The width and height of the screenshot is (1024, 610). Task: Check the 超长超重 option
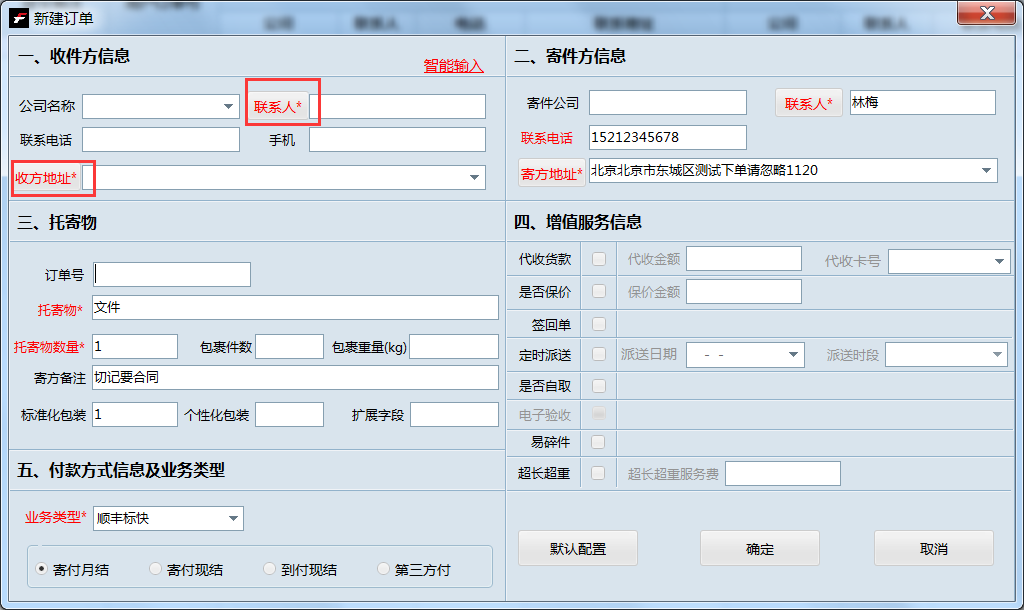tap(597, 472)
